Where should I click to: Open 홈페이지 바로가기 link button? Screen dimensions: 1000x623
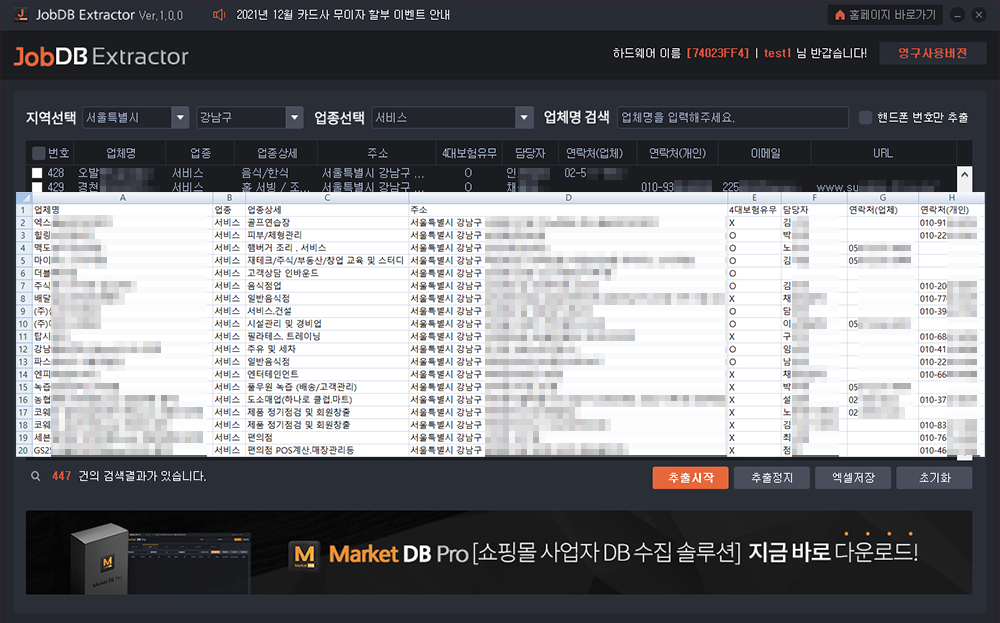(x=886, y=15)
